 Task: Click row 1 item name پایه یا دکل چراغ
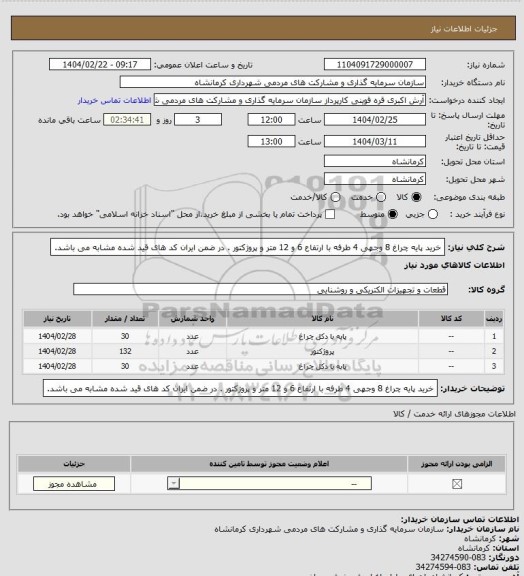click(322, 336)
